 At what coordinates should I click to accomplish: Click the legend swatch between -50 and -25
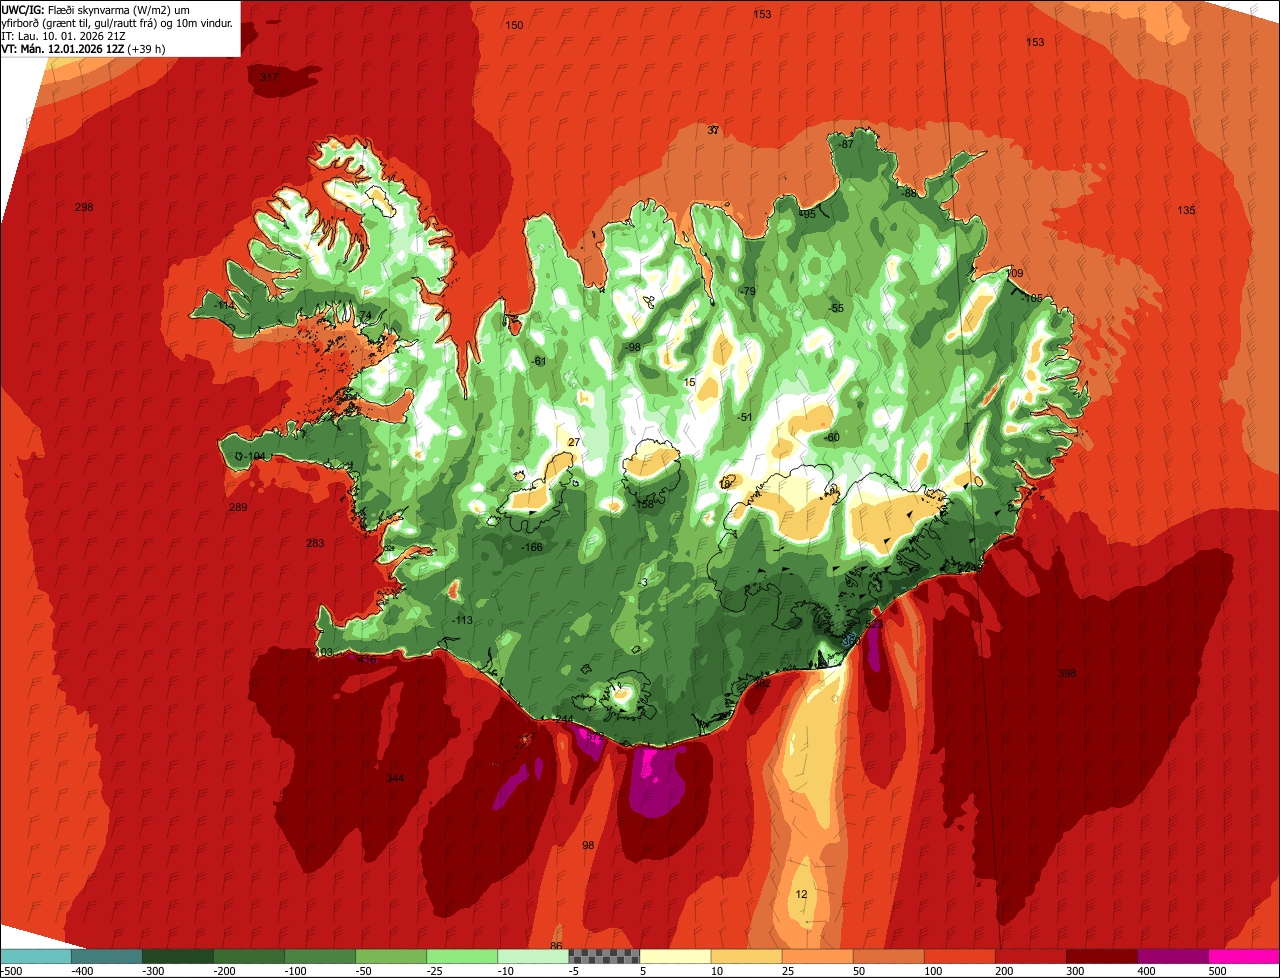click(x=391, y=955)
